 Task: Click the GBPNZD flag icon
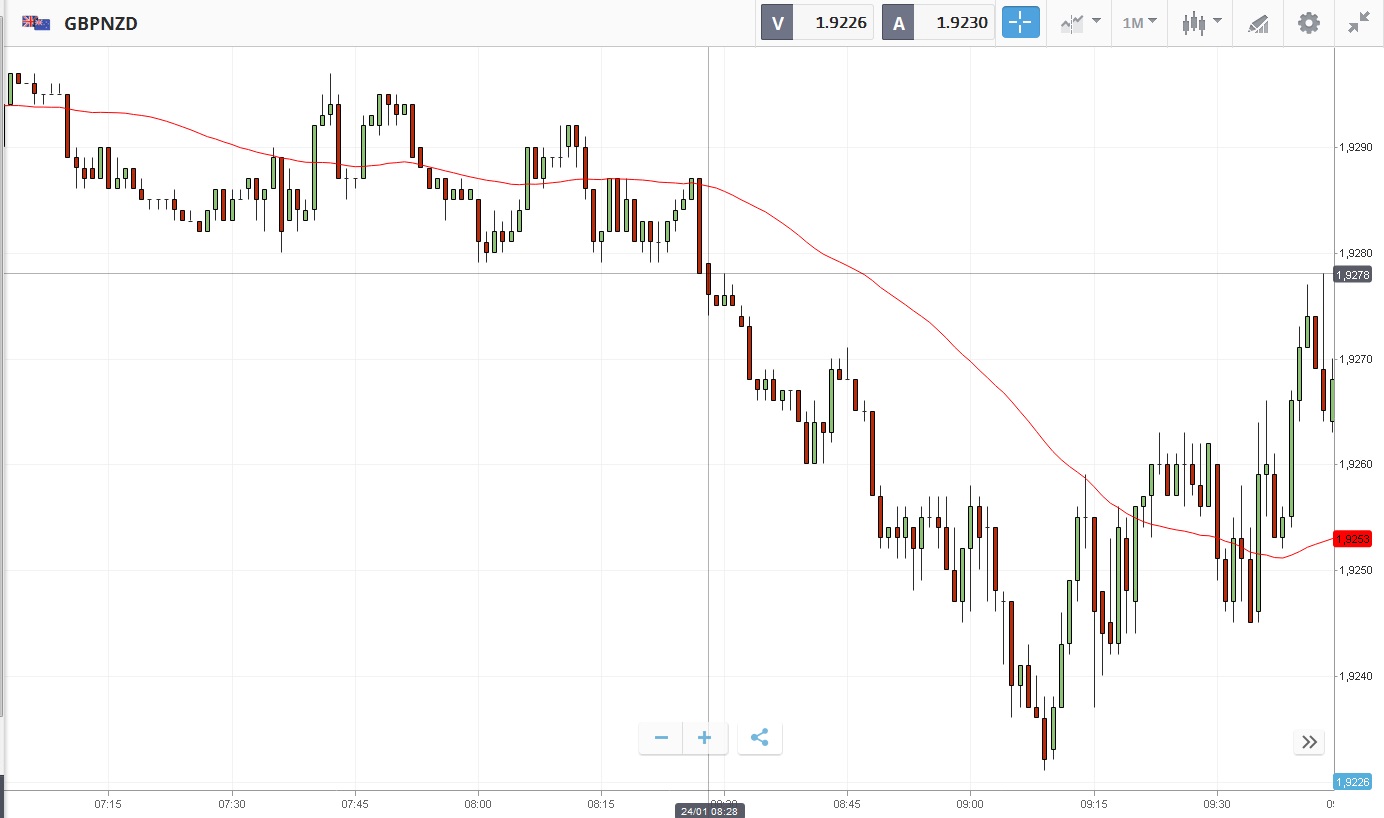[37, 23]
